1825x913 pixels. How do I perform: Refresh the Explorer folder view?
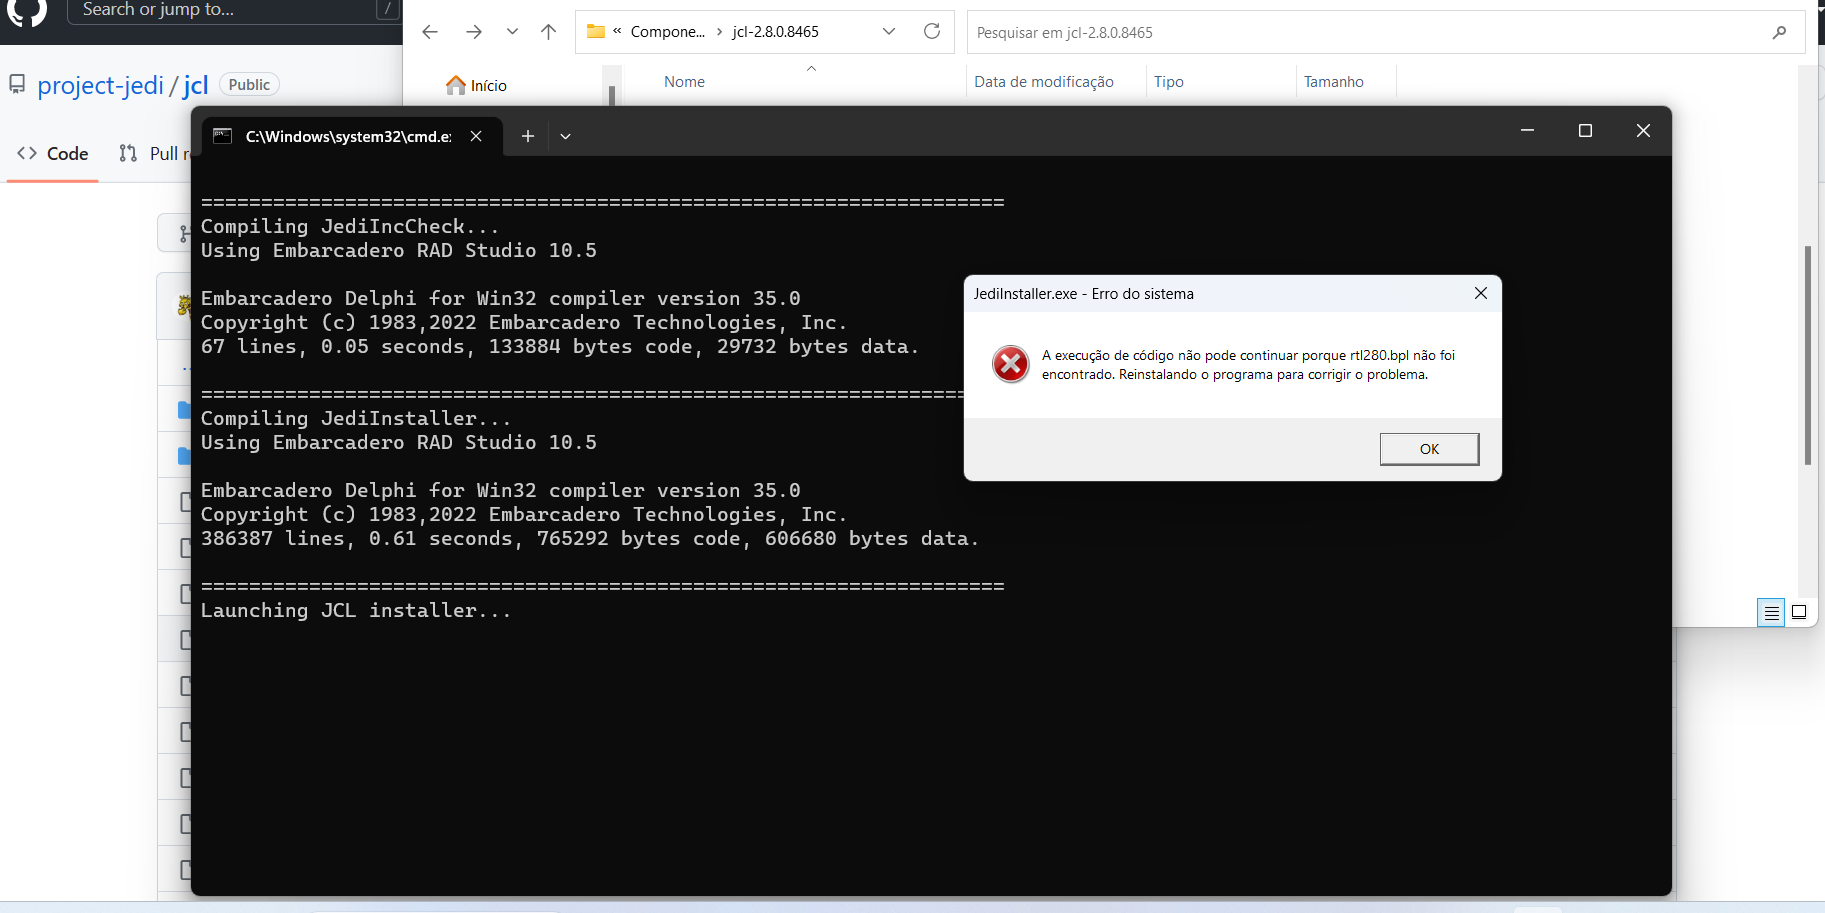click(x=932, y=32)
